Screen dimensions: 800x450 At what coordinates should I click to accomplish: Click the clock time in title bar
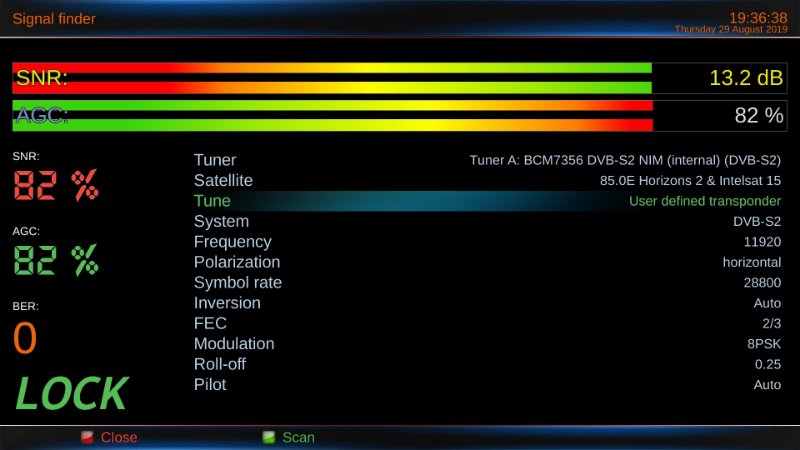coord(757,17)
